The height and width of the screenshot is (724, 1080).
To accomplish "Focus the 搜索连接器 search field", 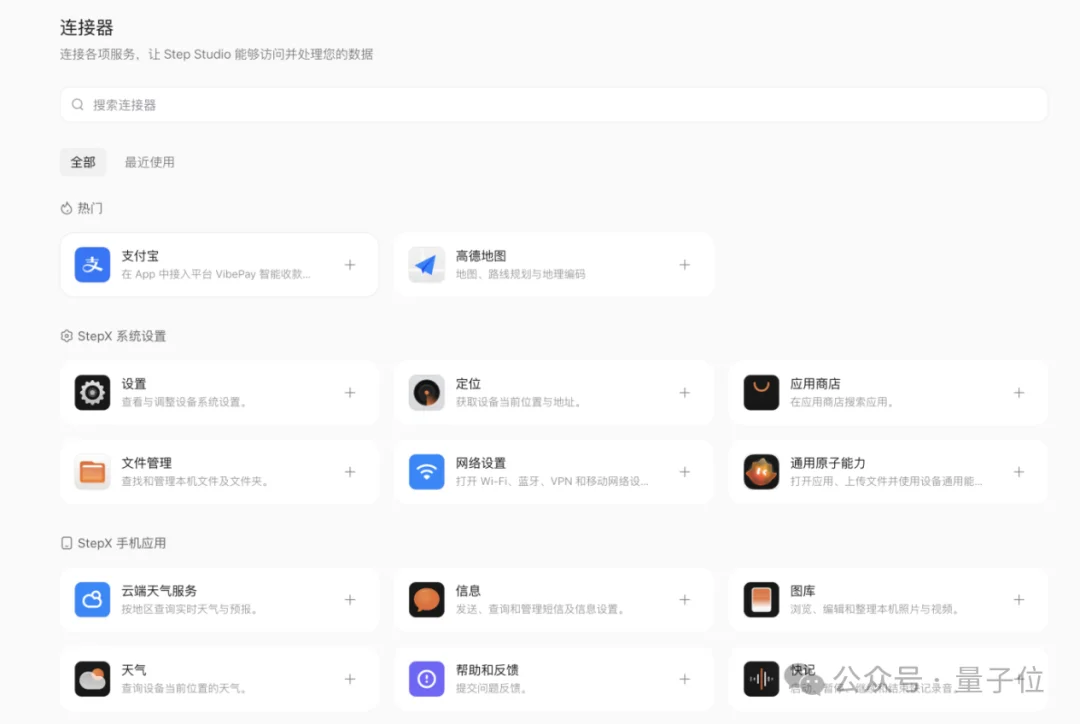I will (554, 105).
